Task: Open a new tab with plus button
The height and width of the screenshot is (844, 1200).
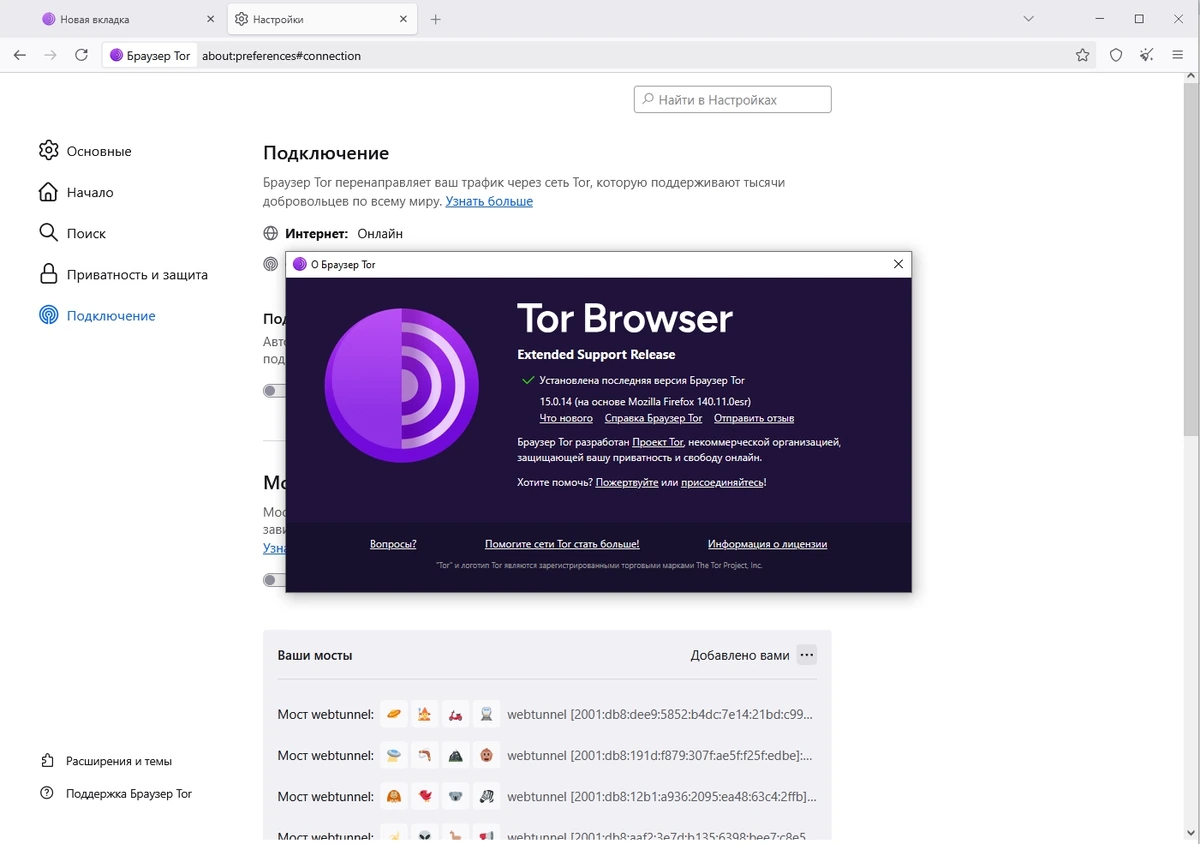Action: click(436, 19)
